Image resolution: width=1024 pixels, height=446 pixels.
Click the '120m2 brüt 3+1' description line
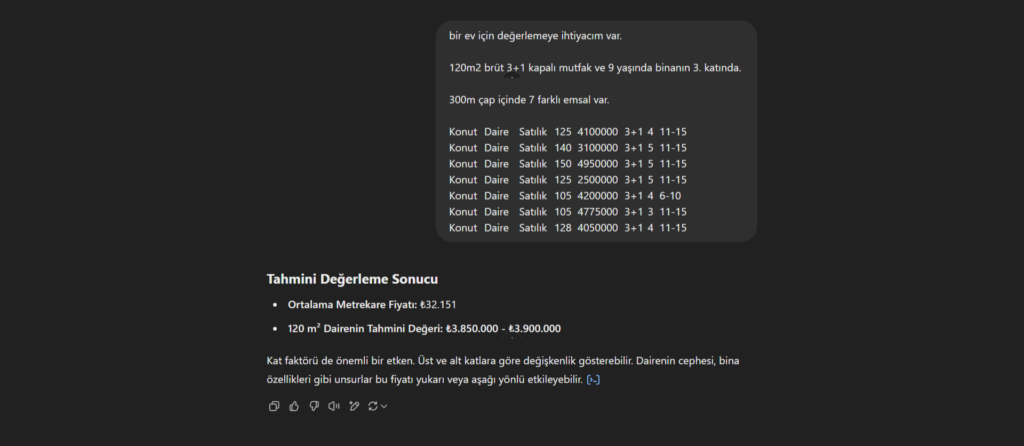point(594,68)
